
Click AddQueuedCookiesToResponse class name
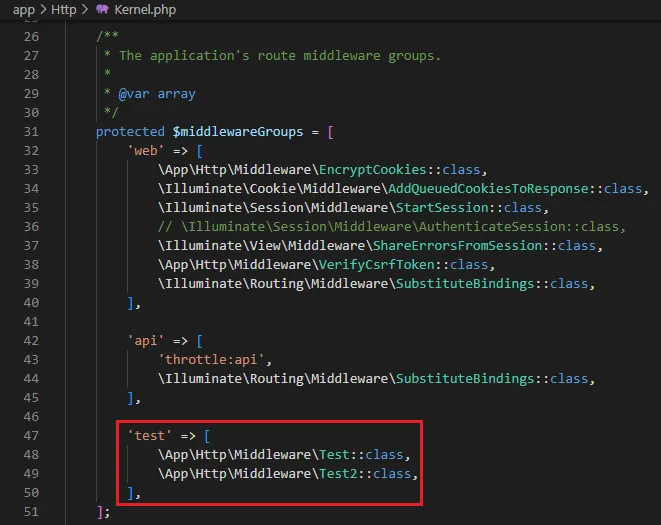pos(488,188)
